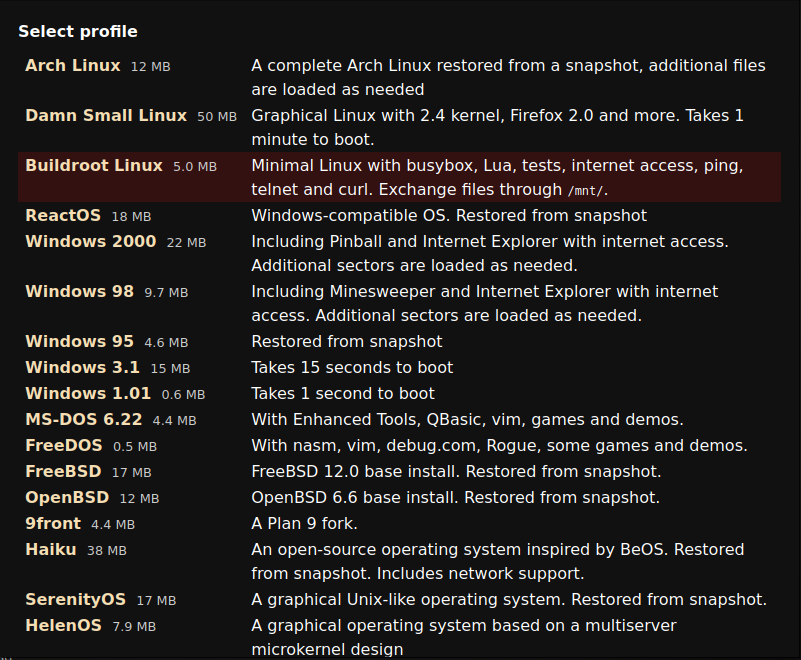
Task: Open the highlighted Buildroot Linux profile
Action: pos(92,166)
